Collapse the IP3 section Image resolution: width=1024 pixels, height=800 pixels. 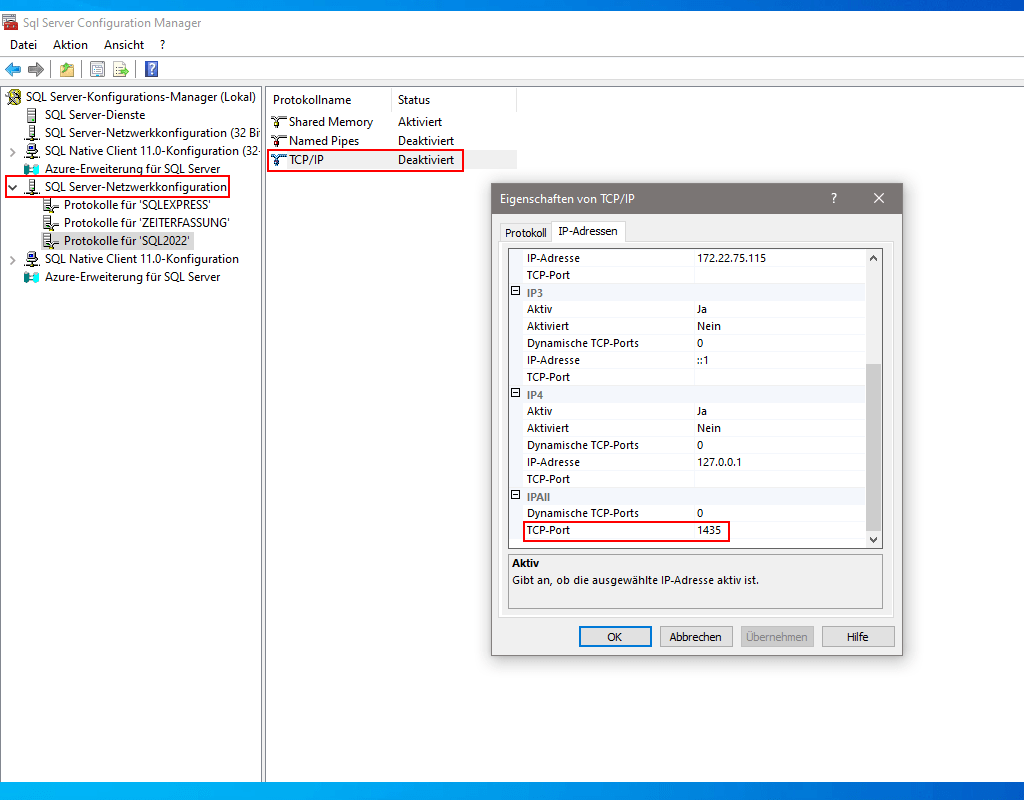point(516,292)
